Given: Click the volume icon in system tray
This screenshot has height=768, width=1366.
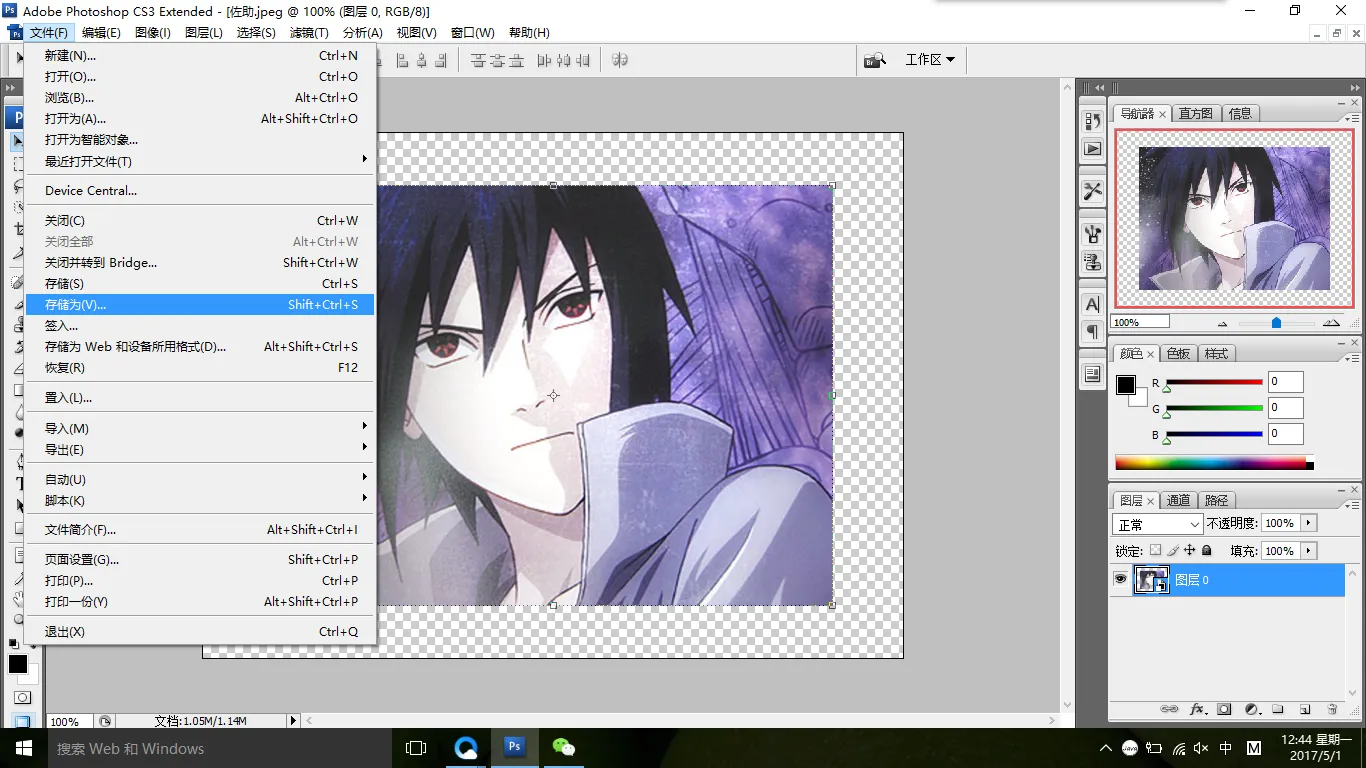Looking at the screenshot, I should click(1201, 748).
